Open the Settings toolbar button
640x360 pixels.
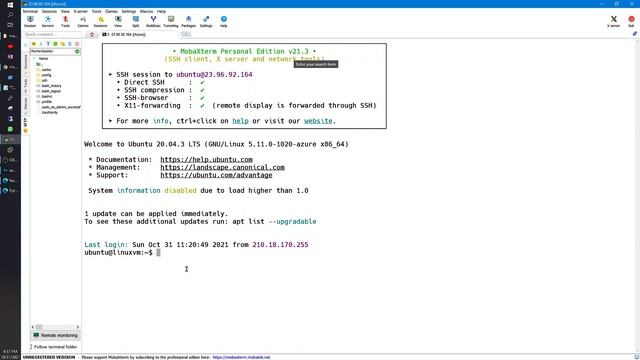point(206,22)
